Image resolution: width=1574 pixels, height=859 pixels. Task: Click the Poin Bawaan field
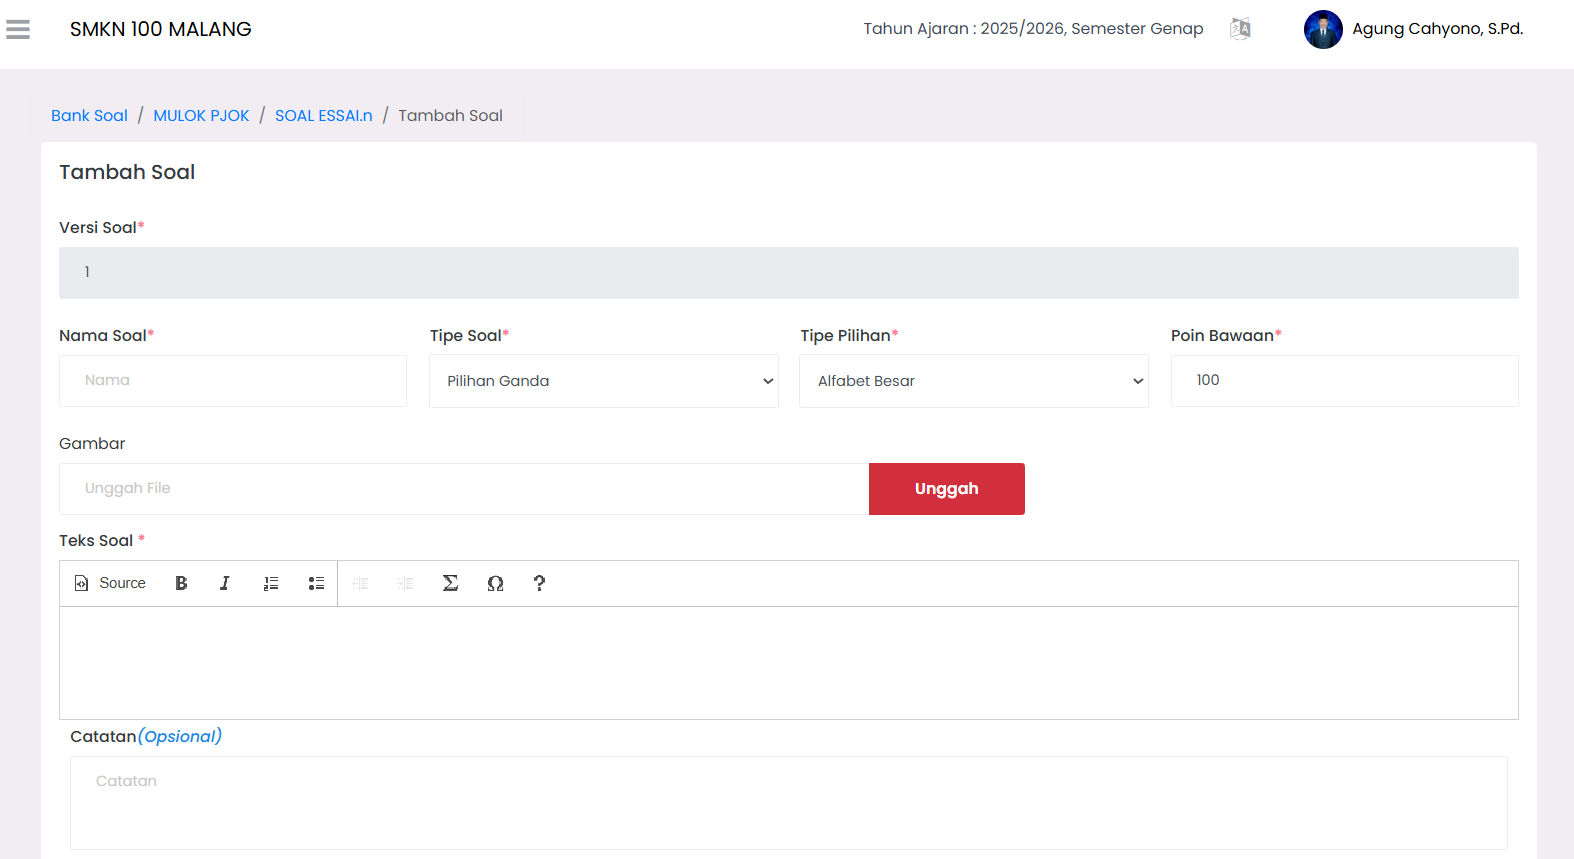coord(1344,381)
